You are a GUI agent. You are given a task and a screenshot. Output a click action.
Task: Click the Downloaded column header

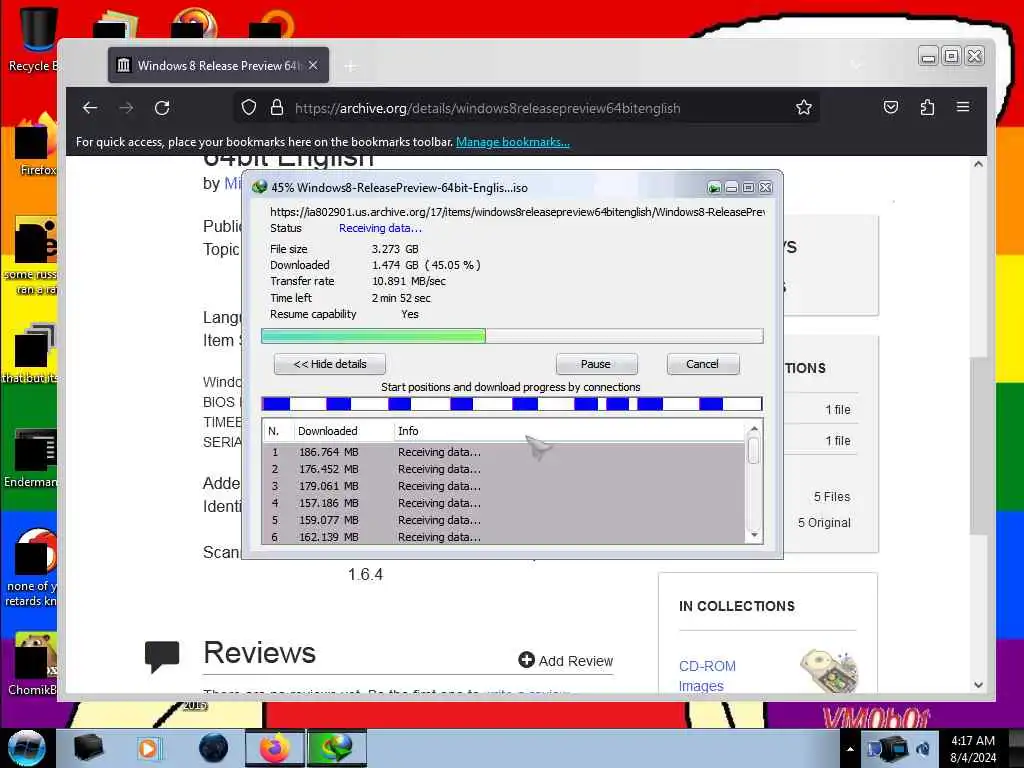coord(342,431)
